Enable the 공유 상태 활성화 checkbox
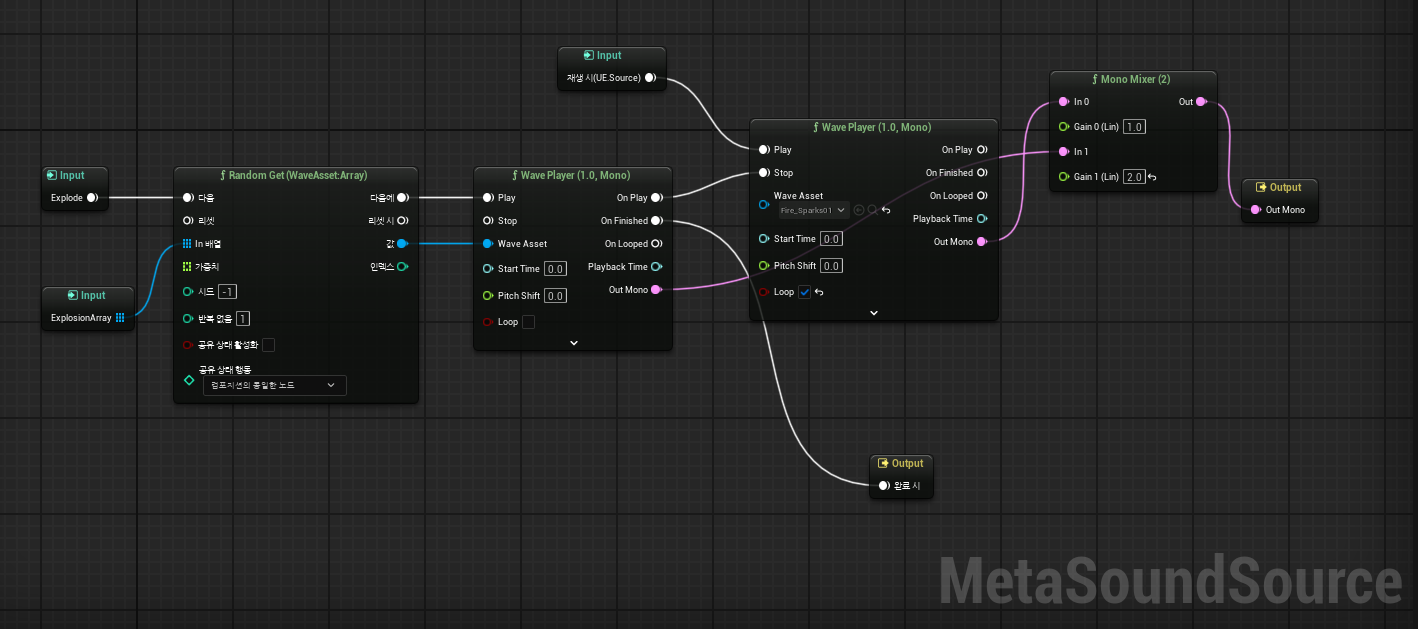 click(268, 345)
